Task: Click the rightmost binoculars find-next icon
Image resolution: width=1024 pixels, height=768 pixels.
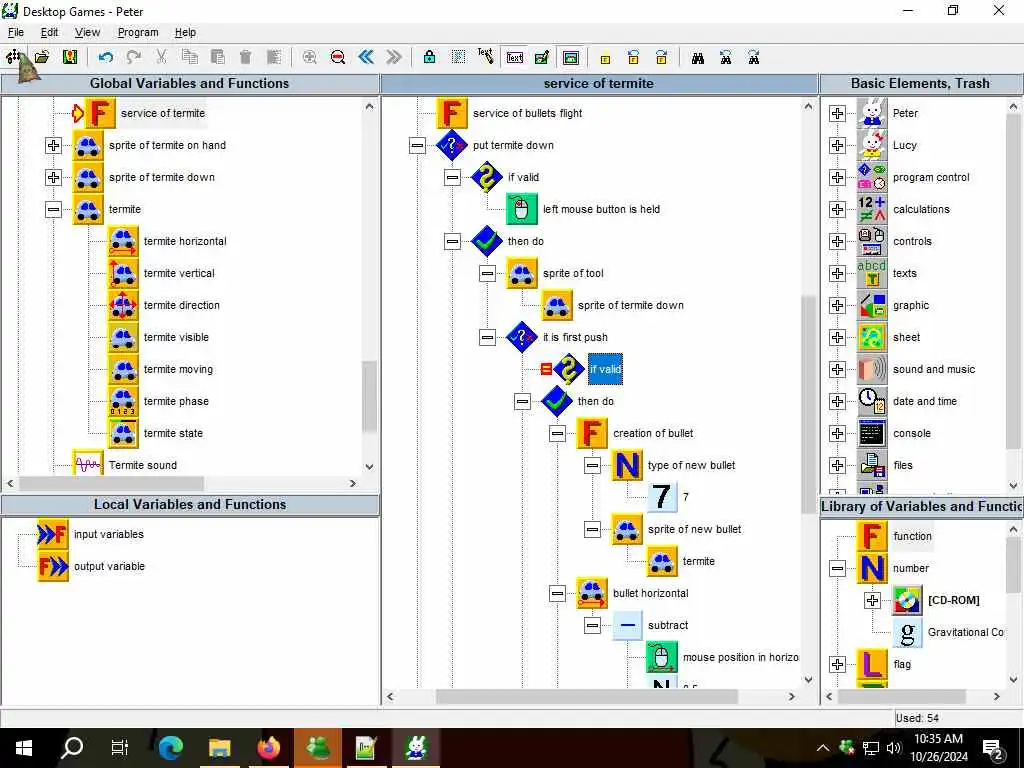Action: [x=754, y=57]
